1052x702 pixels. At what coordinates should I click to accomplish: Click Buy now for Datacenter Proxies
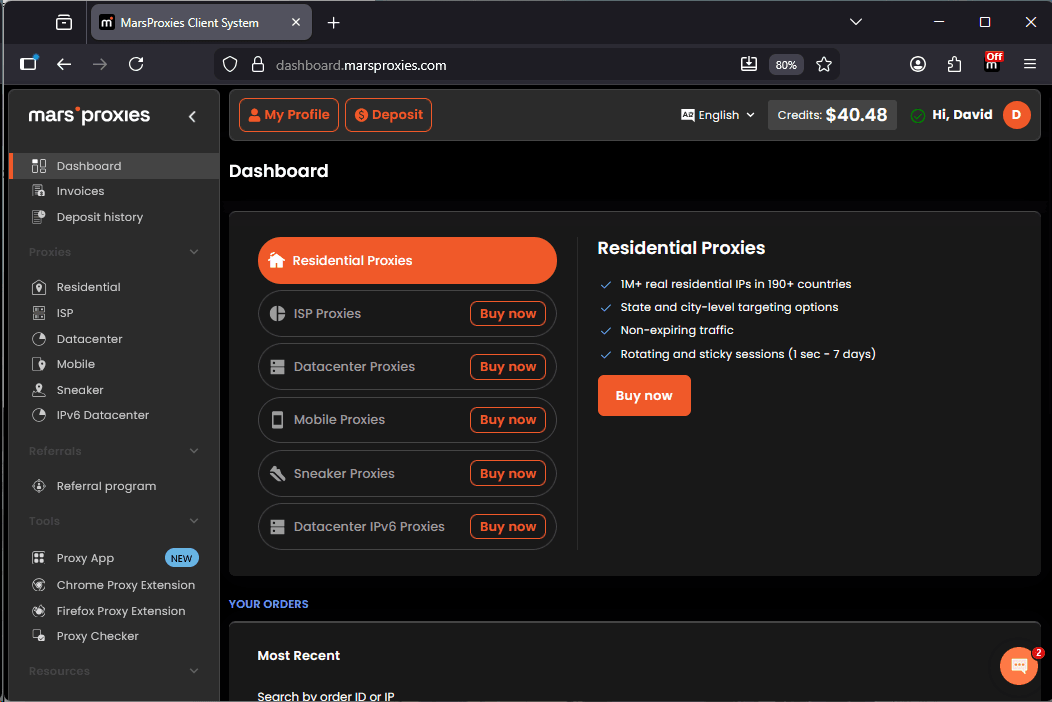tap(508, 366)
